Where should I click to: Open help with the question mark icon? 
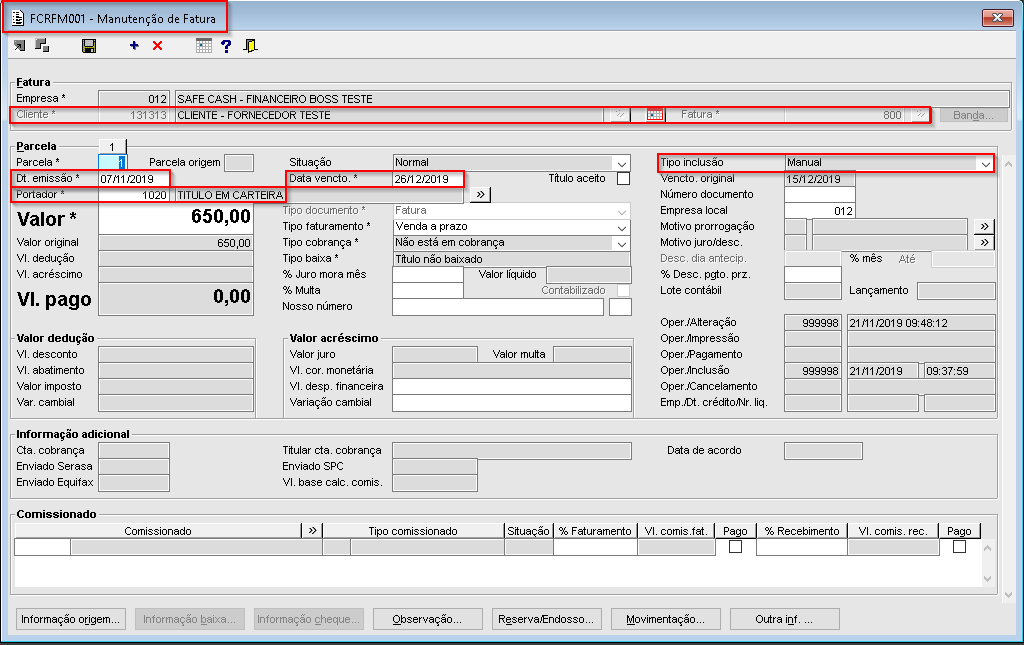pyautogui.click(x=226, y=46)
